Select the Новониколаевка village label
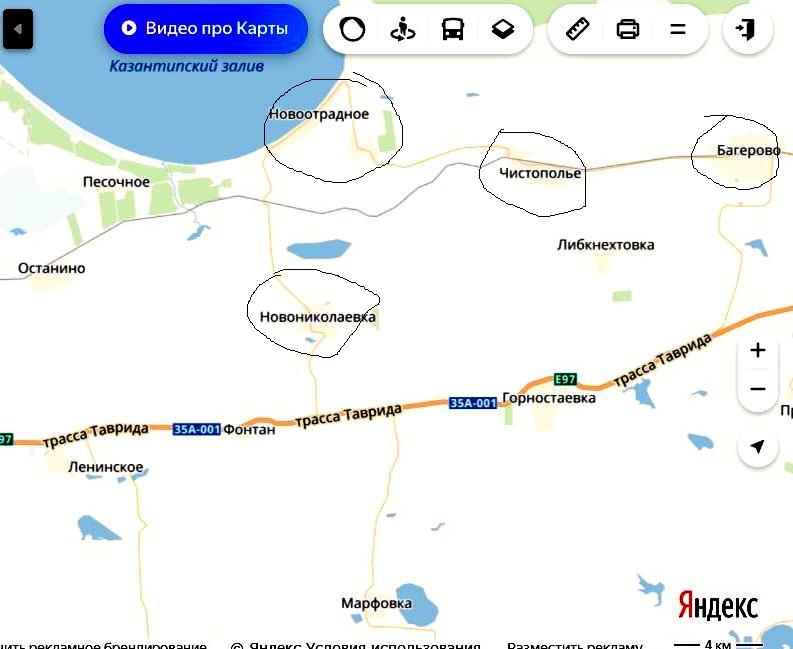The width and height of the screenshot is (793, 649). click(x=318, y=317)
